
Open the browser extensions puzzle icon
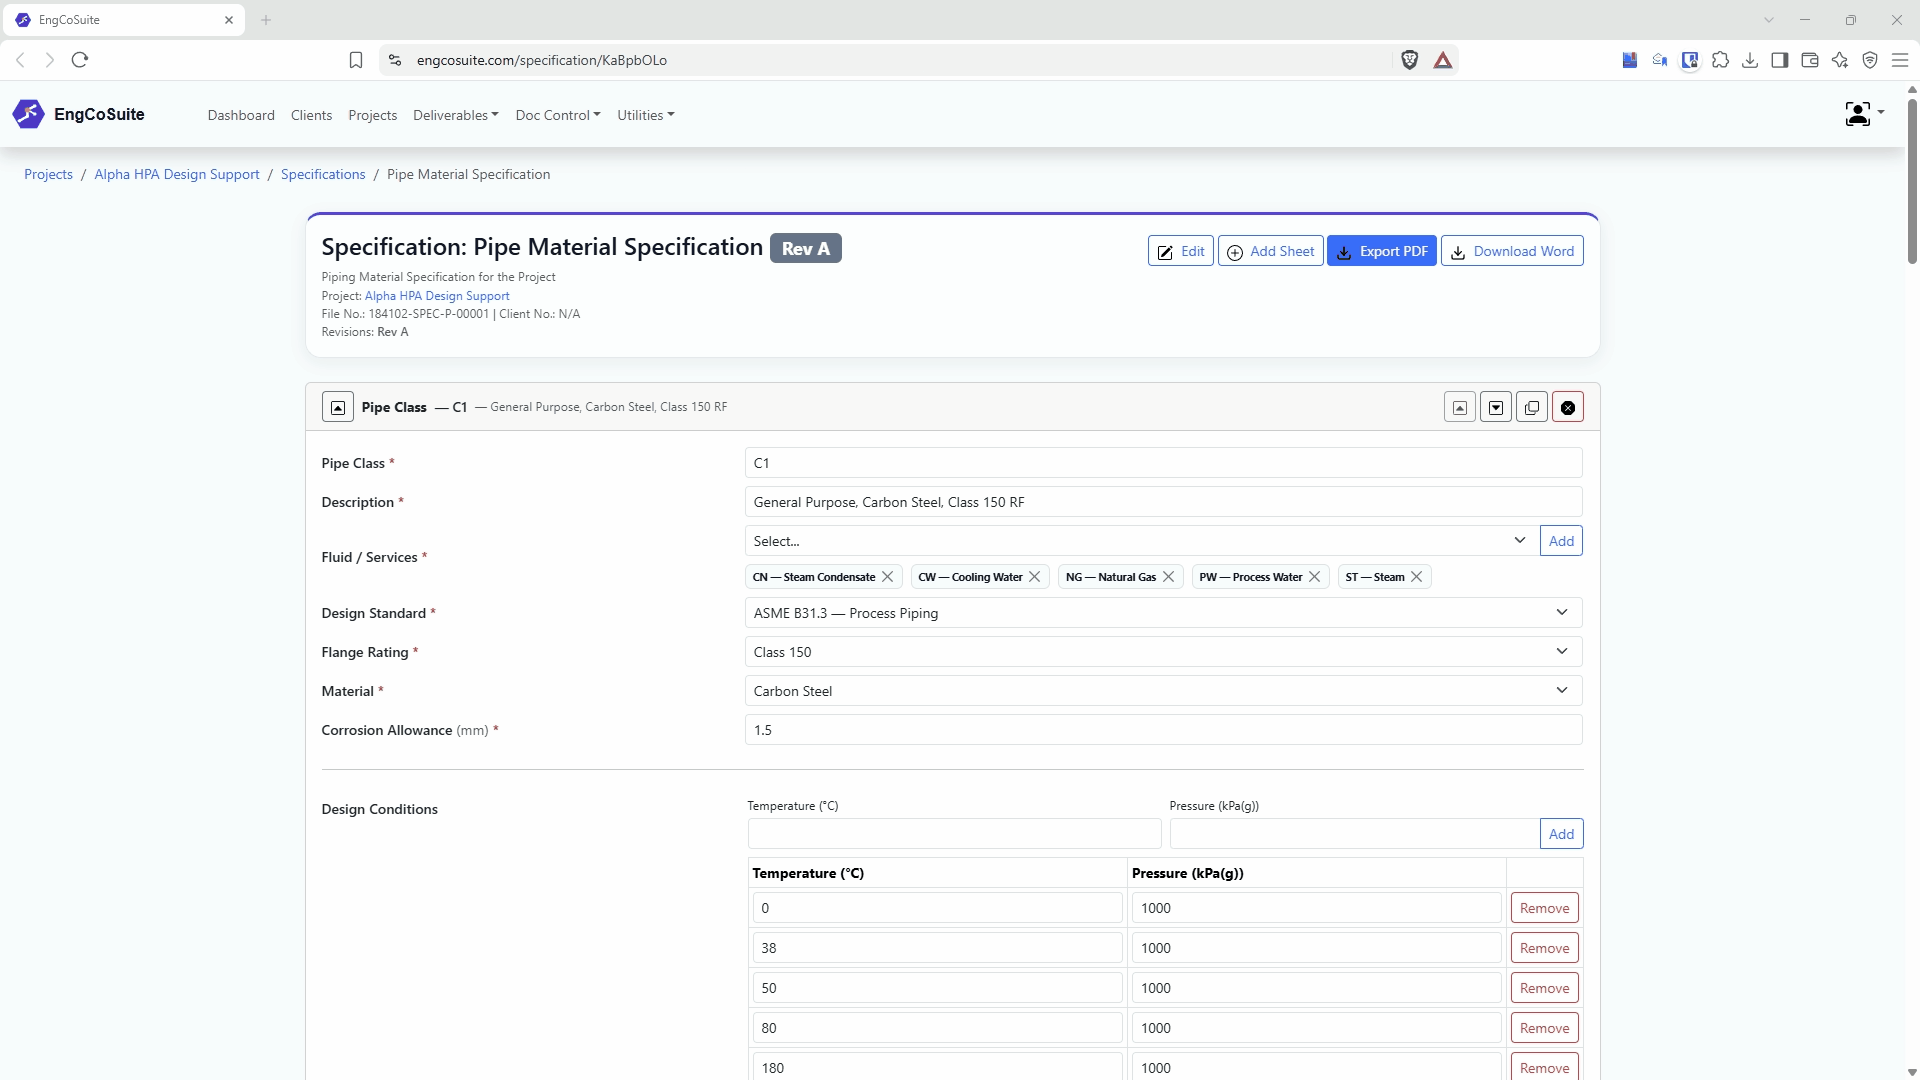(1720, 60)
